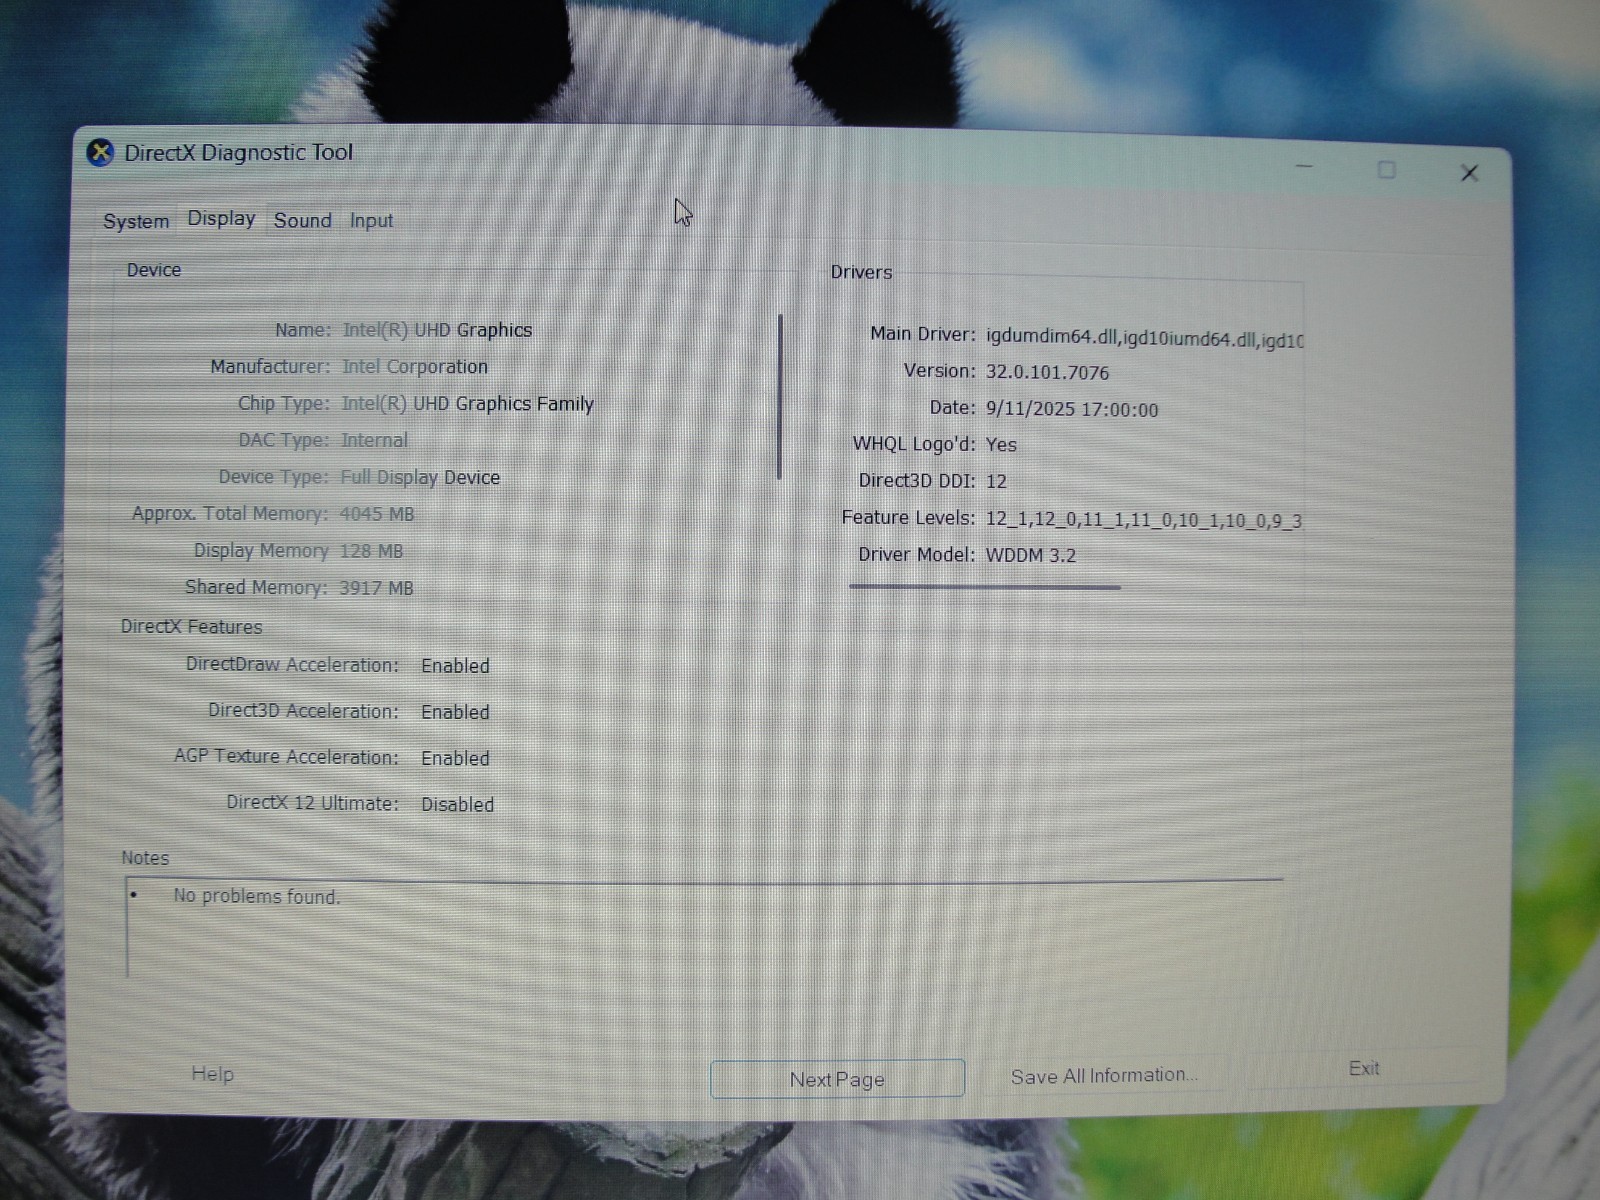This screenshot has width=1600, height=1200.
Task: Click the Feature Levels '12_1,12_0' value
Action: pyautogui.click(x=1144, y=520)
